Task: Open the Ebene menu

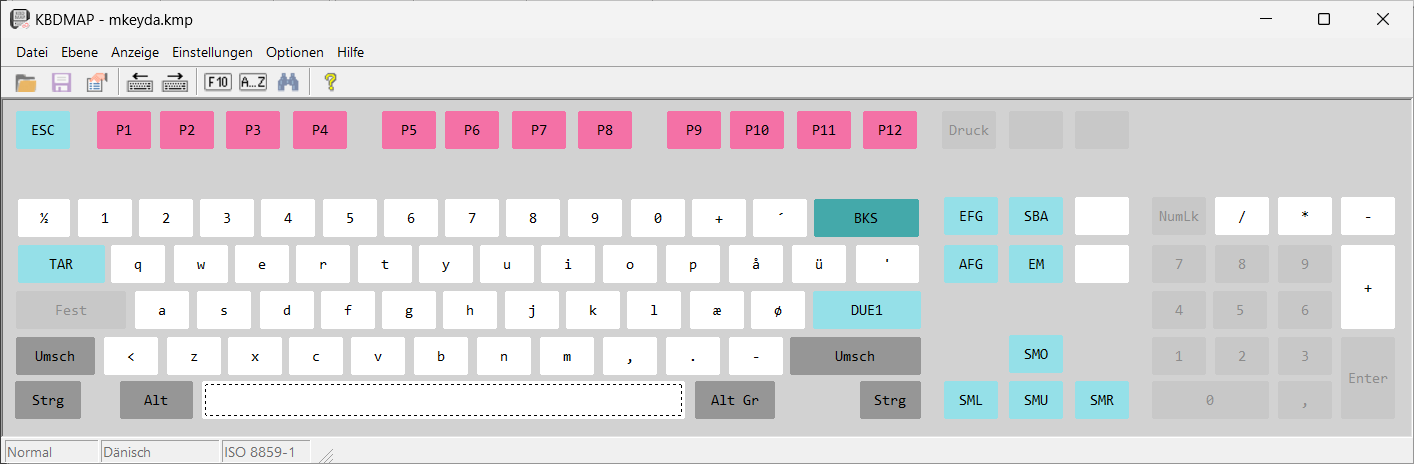Action: point(80,52)
